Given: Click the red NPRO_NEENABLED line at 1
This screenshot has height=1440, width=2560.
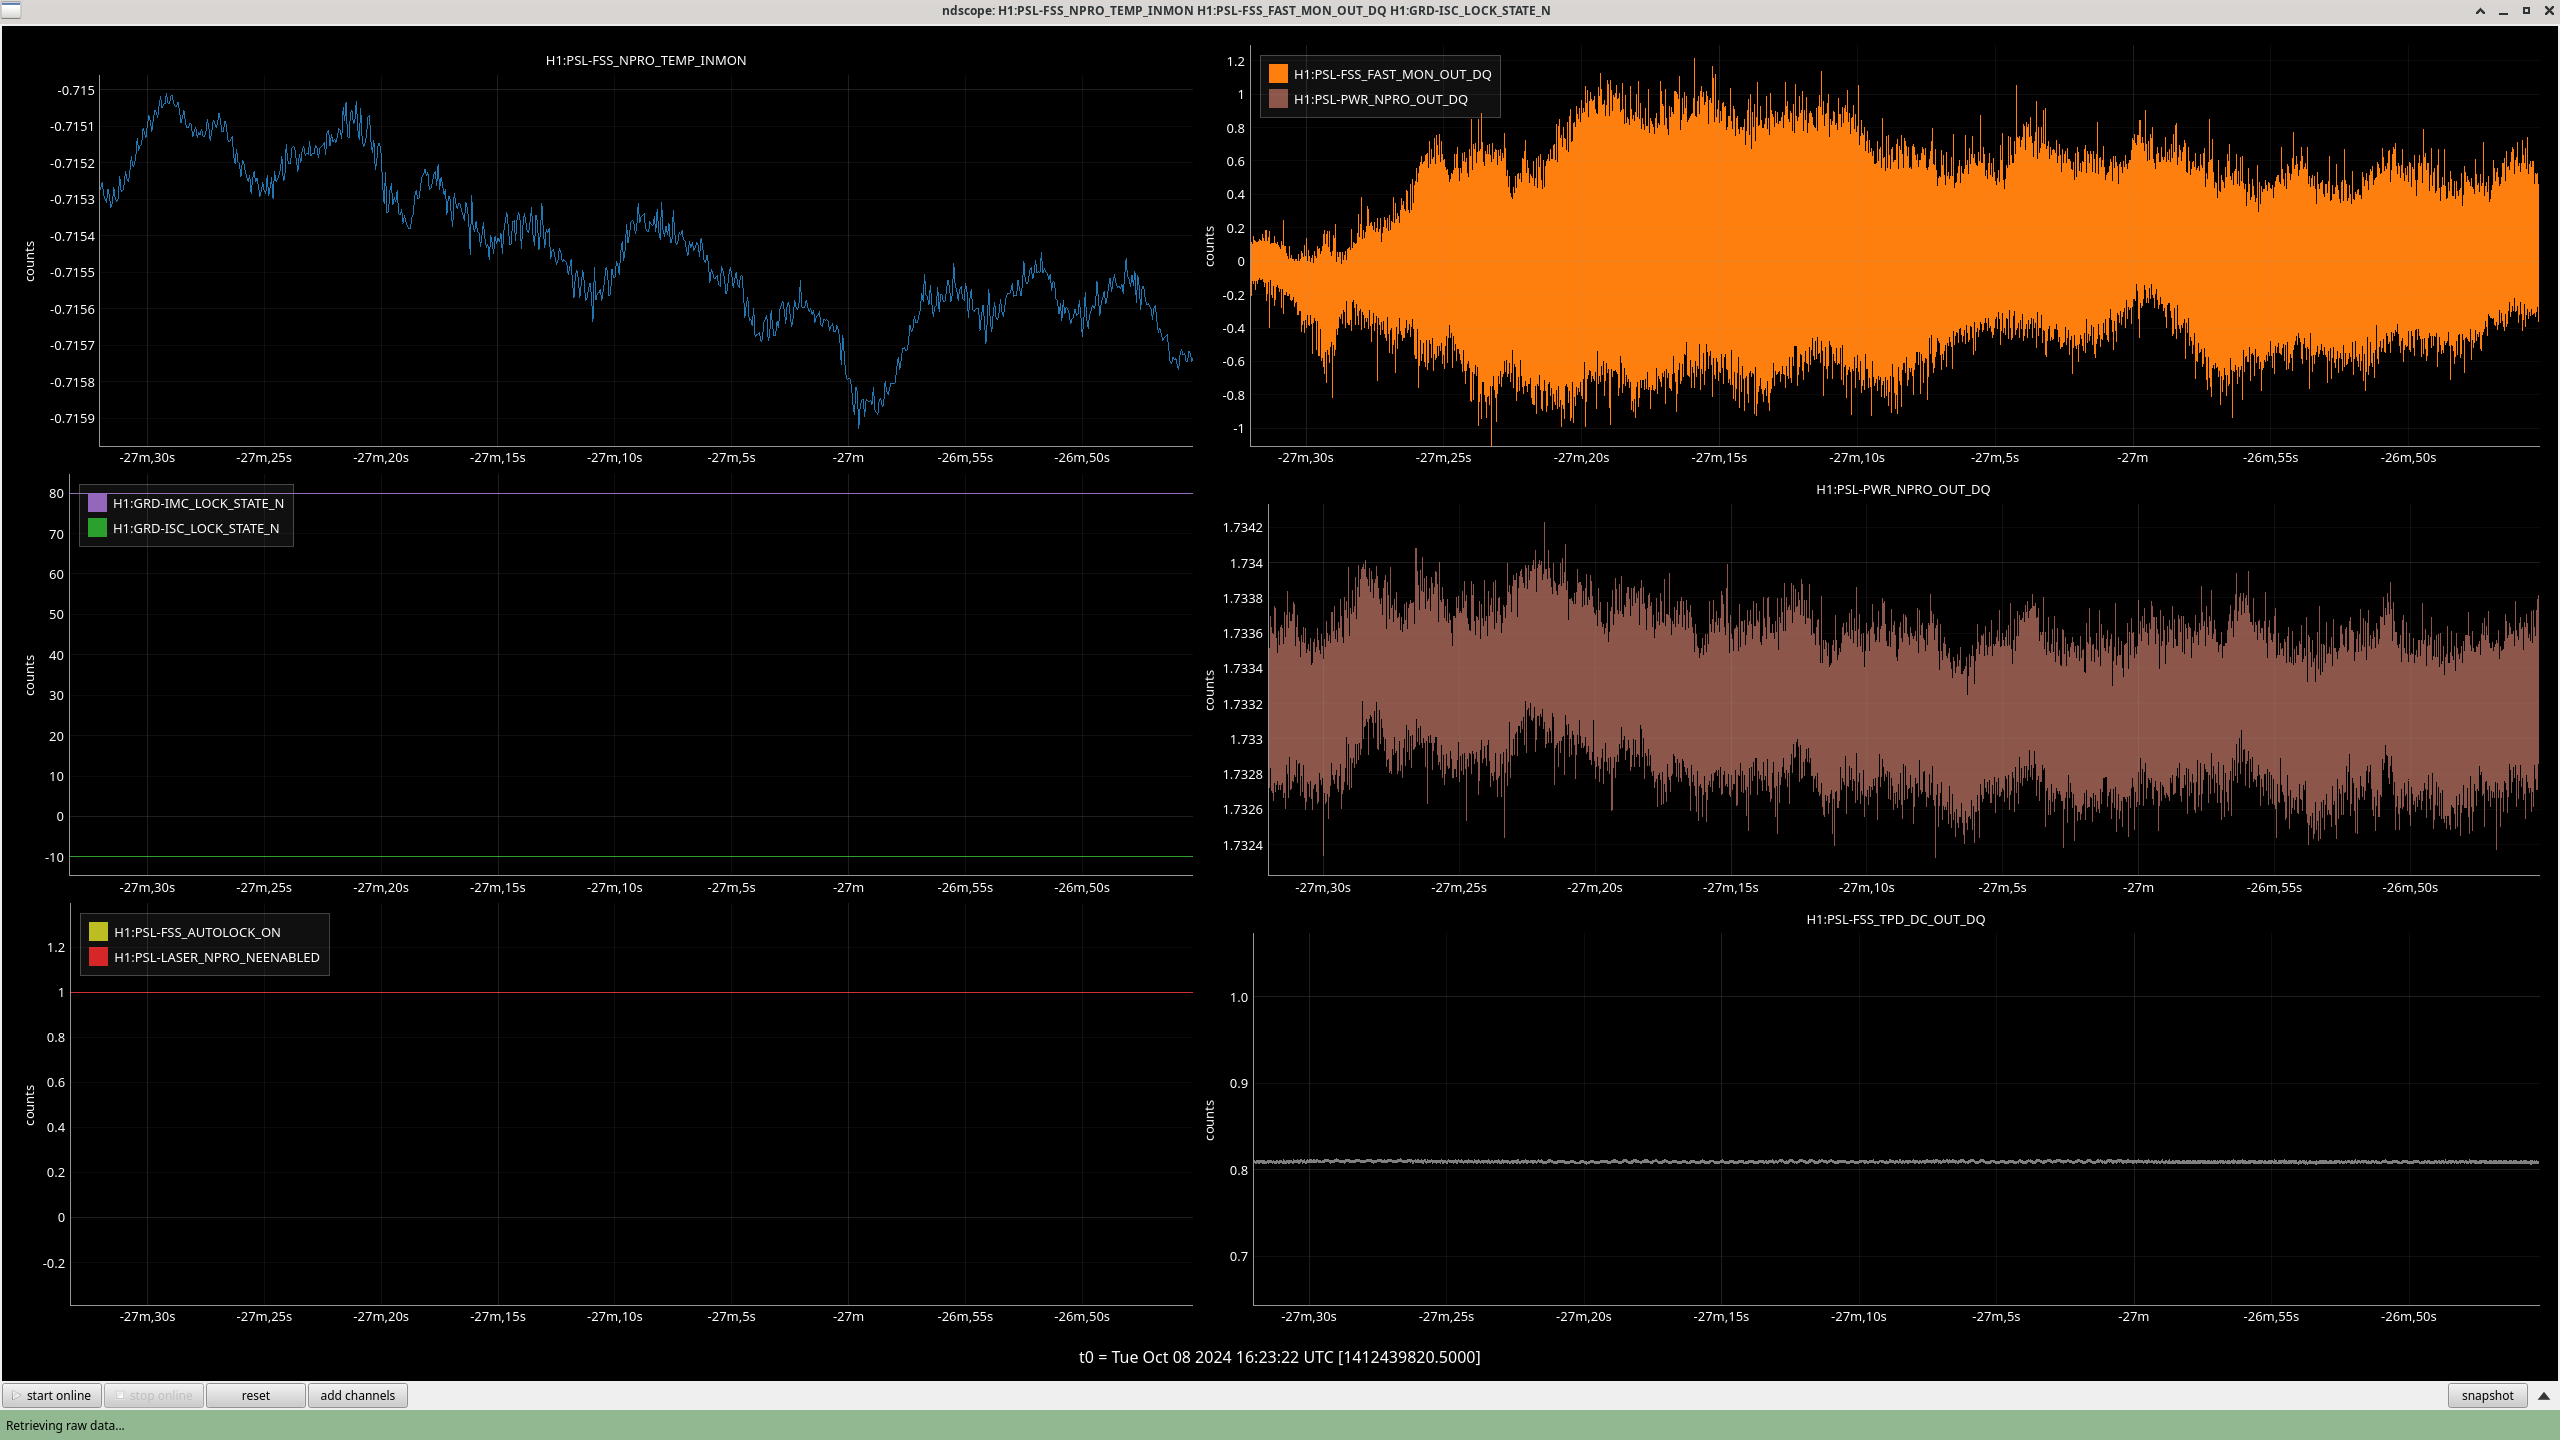Looking at the screenshot, I should [x=631, y=992].
